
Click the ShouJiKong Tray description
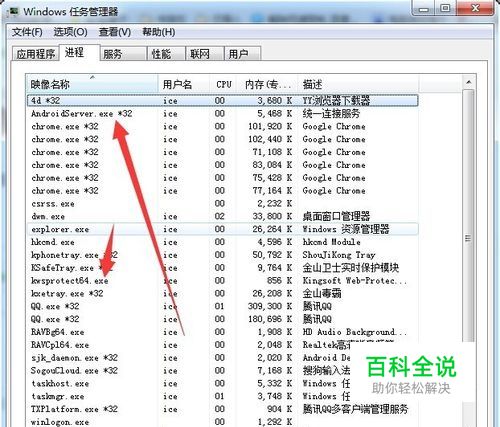click(339, 255)
